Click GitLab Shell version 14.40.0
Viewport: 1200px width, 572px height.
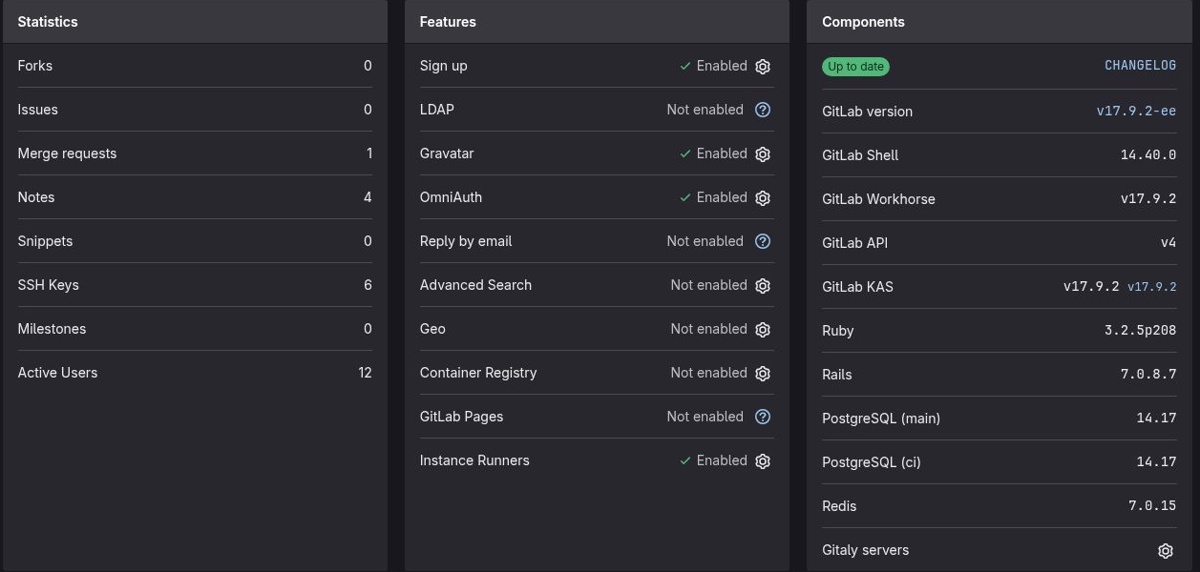point(1148,155)
